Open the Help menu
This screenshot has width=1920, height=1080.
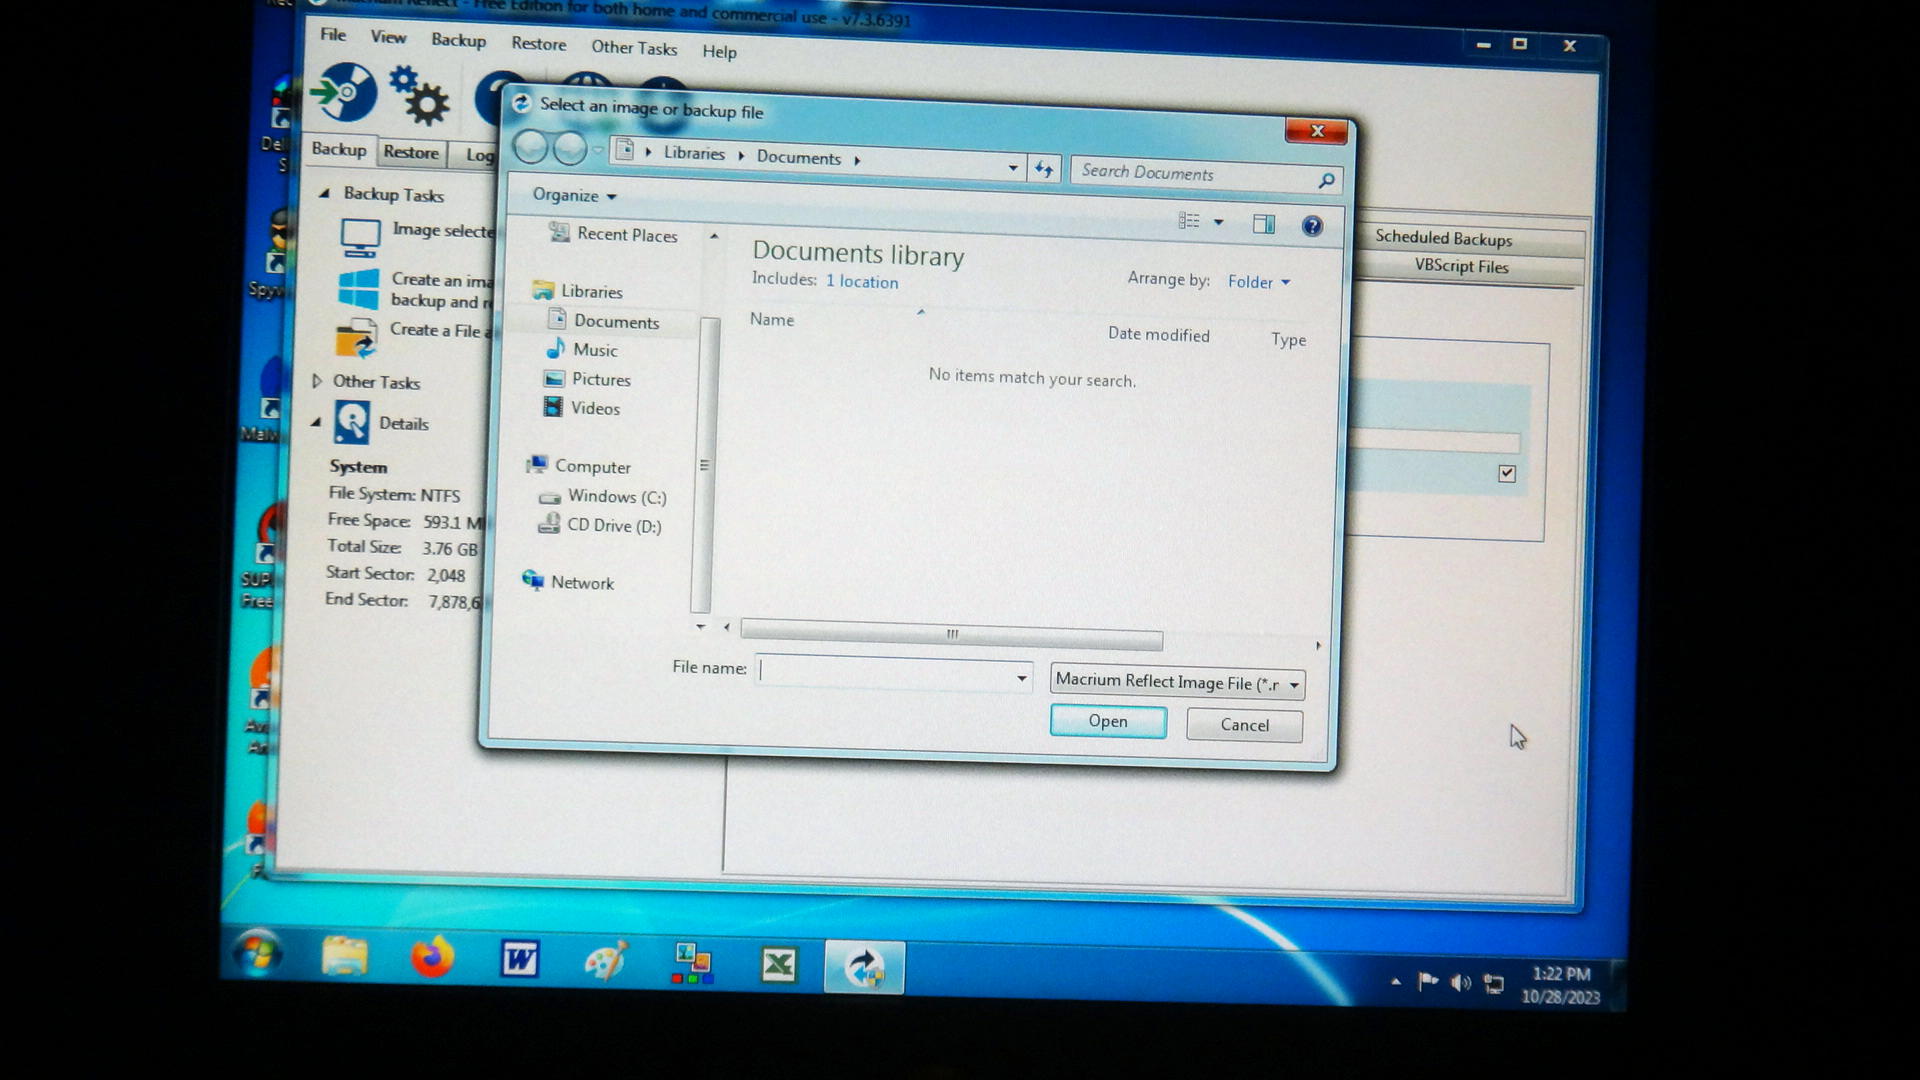[719, 51]
